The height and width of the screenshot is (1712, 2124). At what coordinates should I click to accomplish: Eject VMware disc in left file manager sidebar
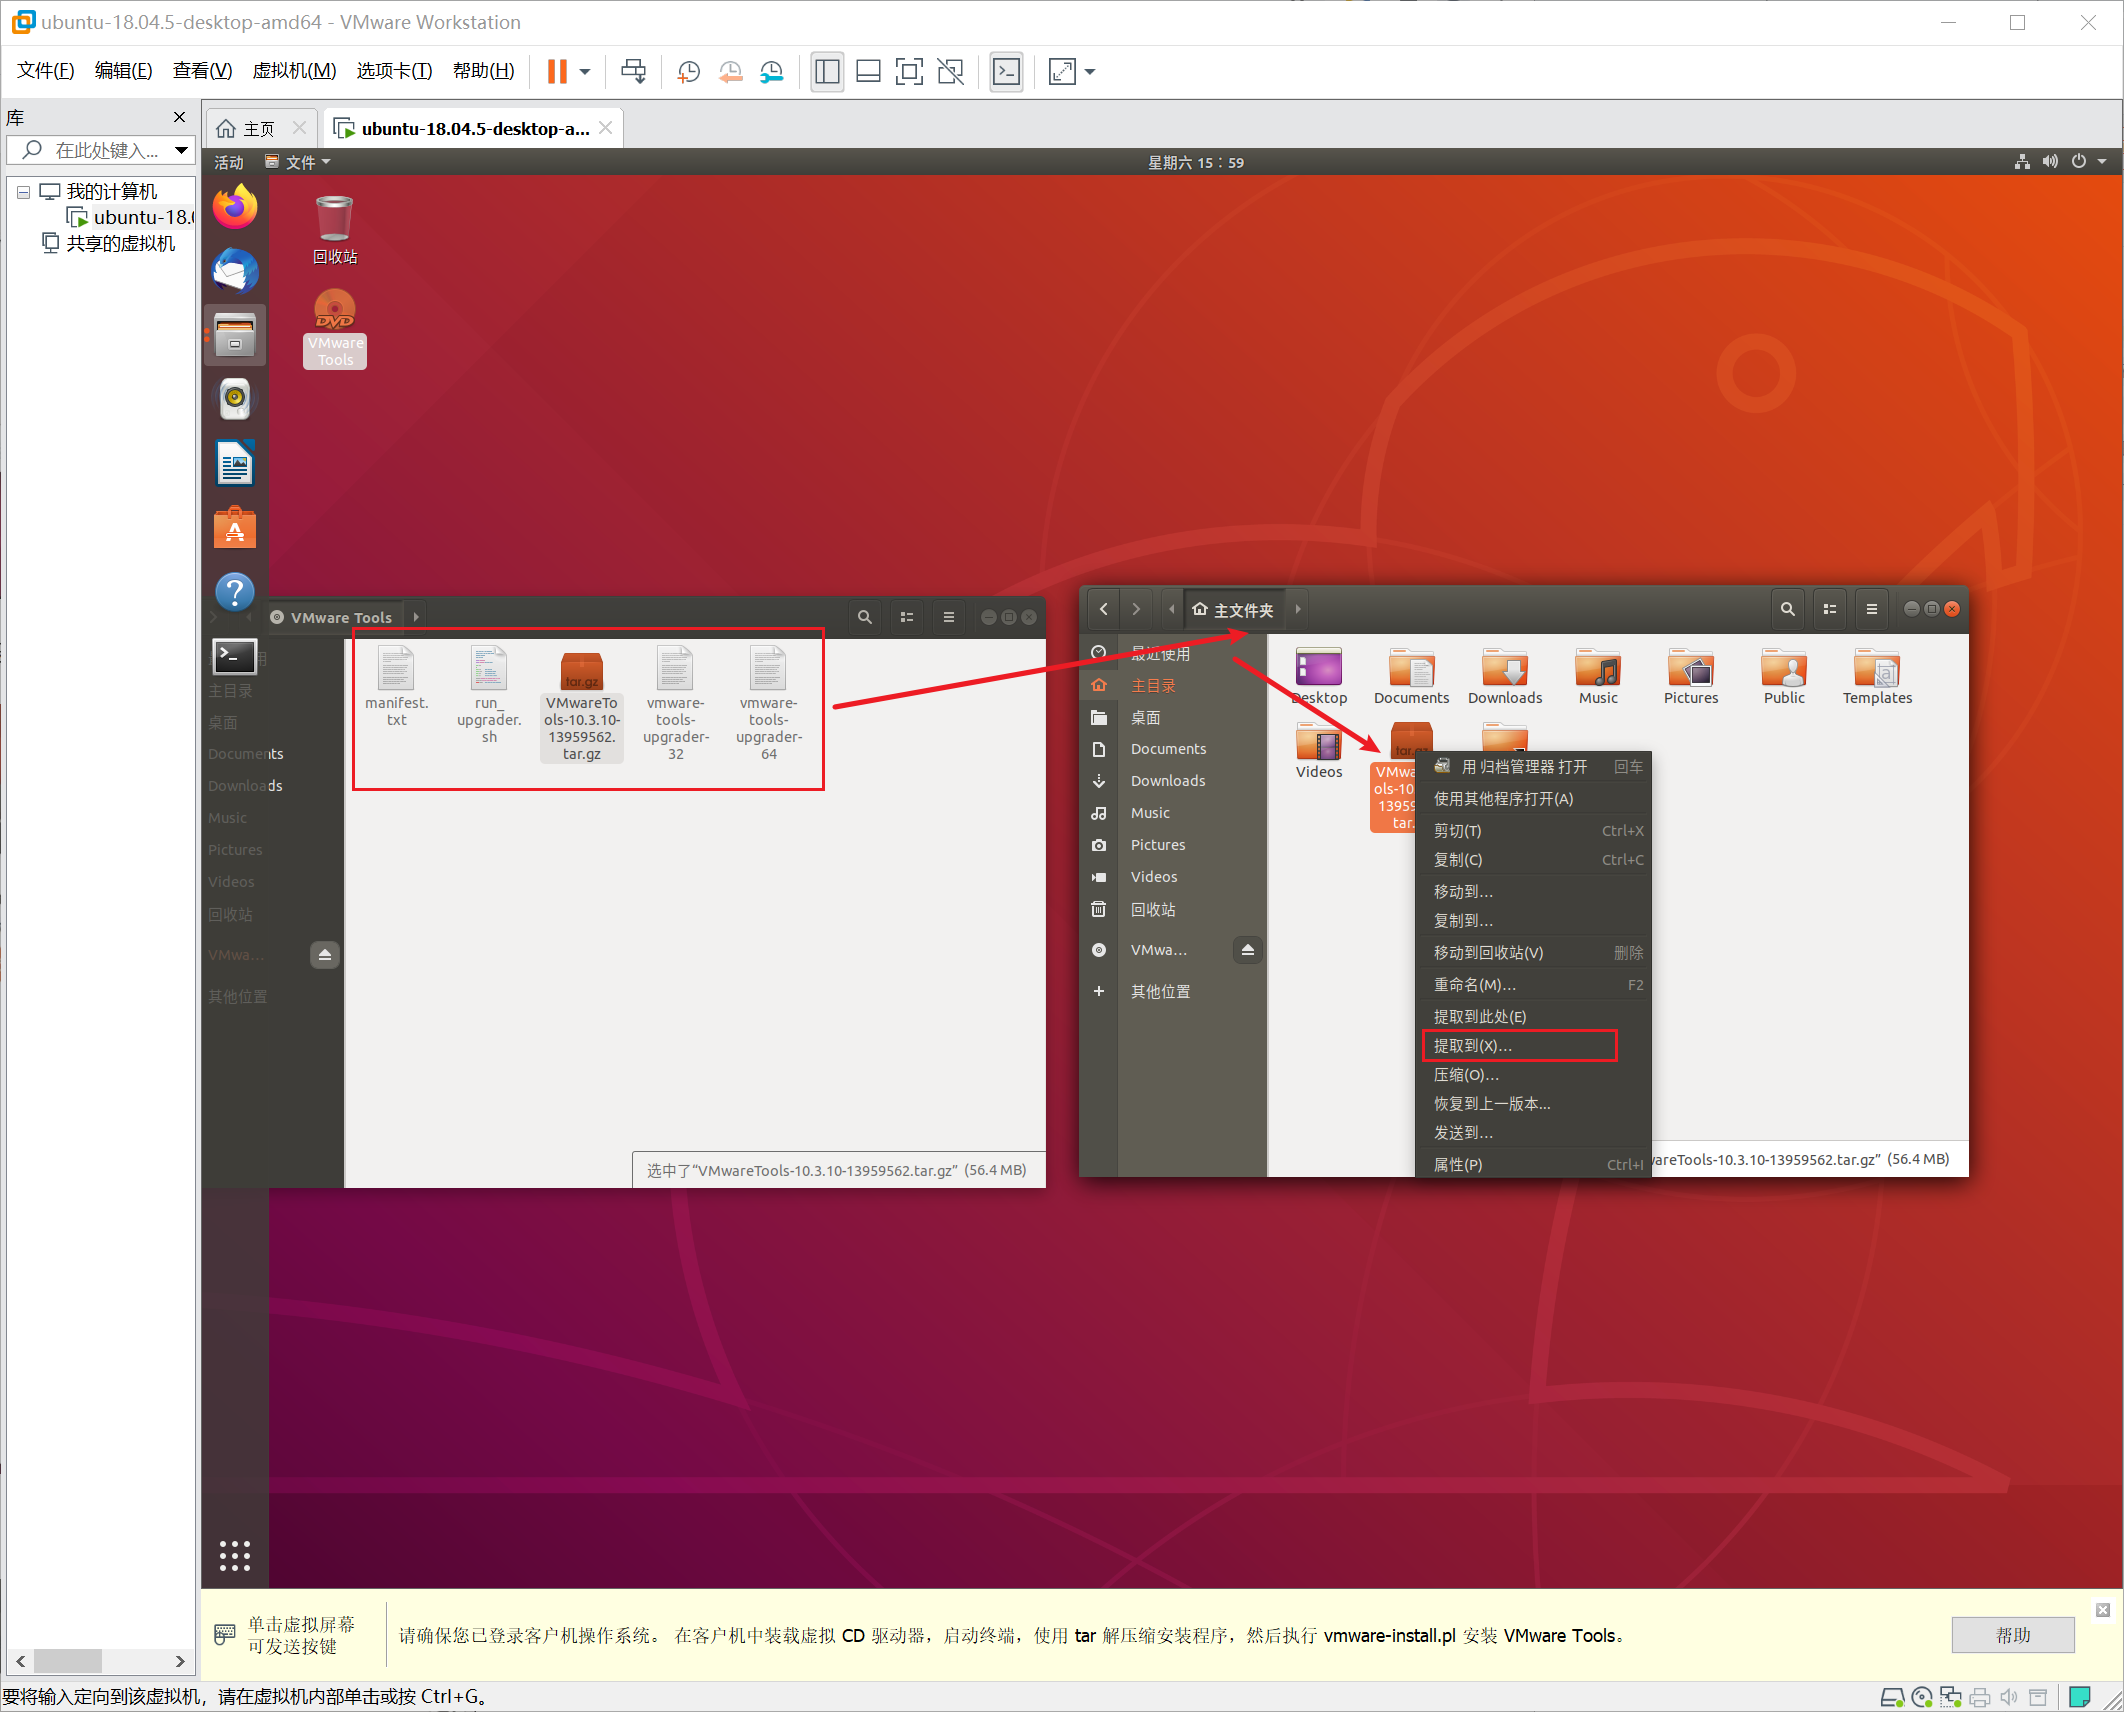click(x=325, y=955)
